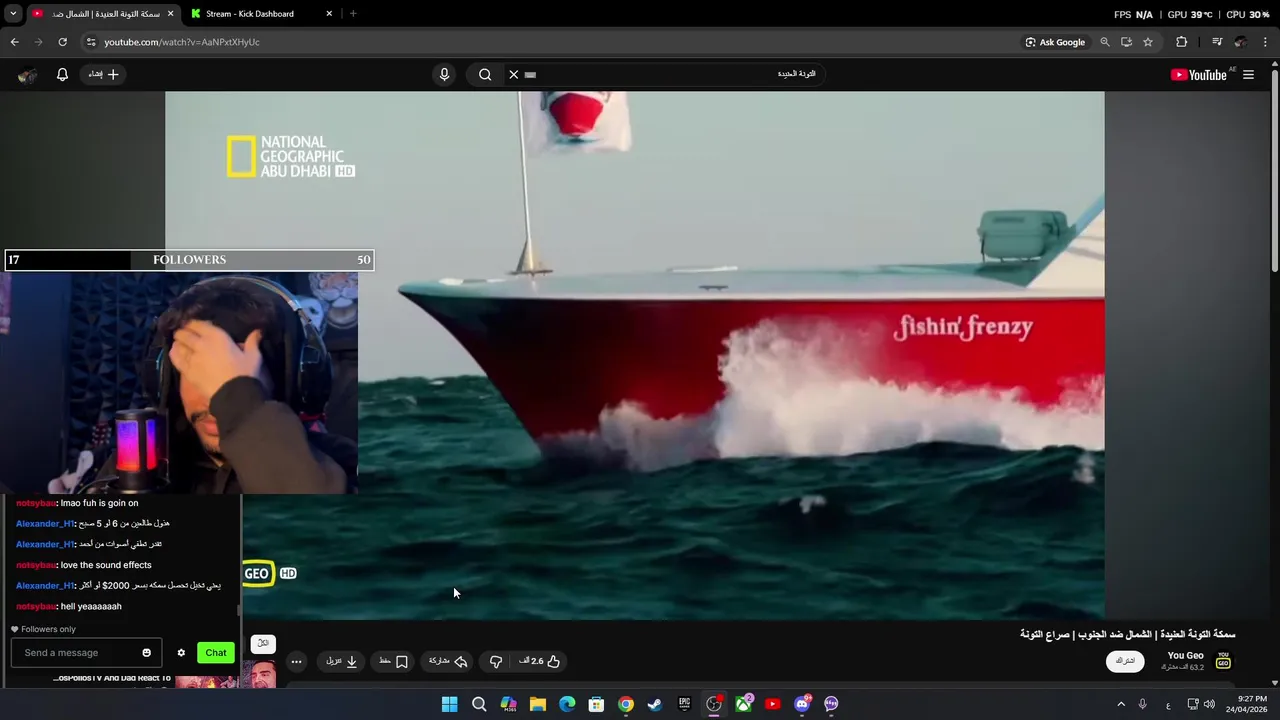Open the Windows Start menu
This screenshot has width=1280, height=720.
[449, 704]
